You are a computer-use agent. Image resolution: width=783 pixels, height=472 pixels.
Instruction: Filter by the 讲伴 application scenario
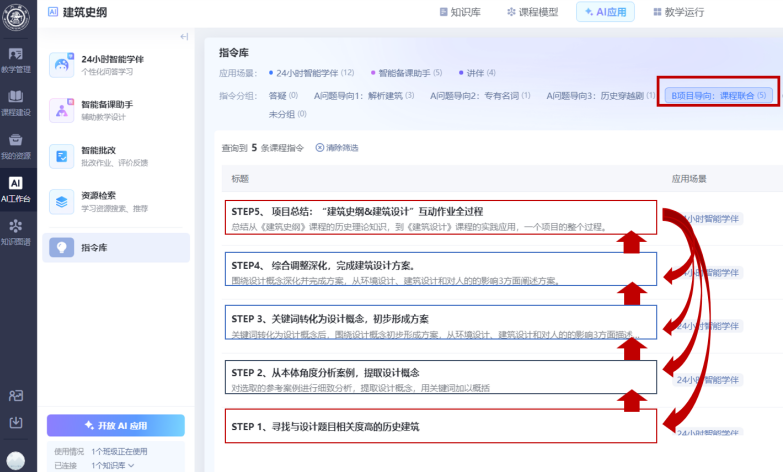[476, 73]
